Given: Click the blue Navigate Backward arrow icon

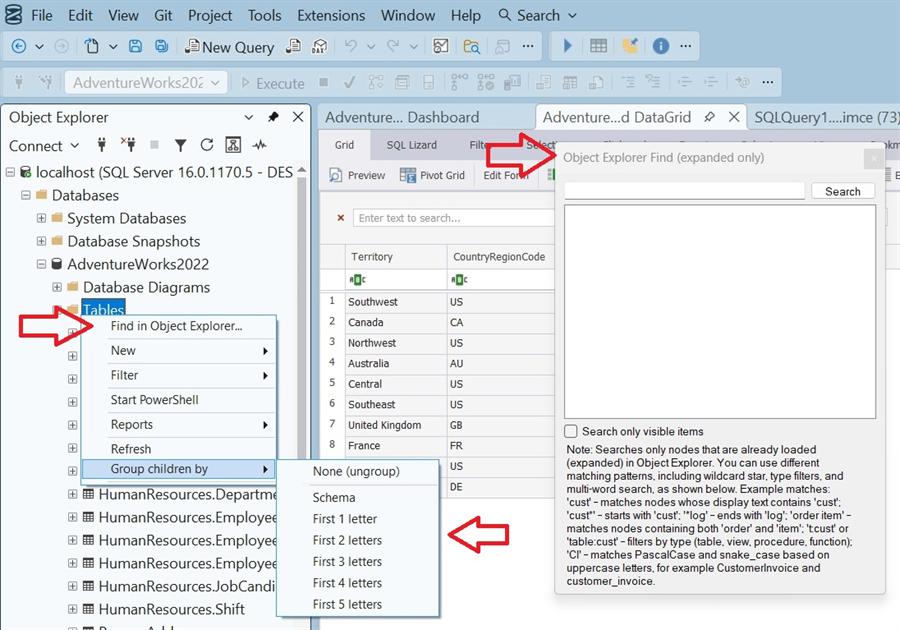Looking at the screenshot, I should (19, 46).
